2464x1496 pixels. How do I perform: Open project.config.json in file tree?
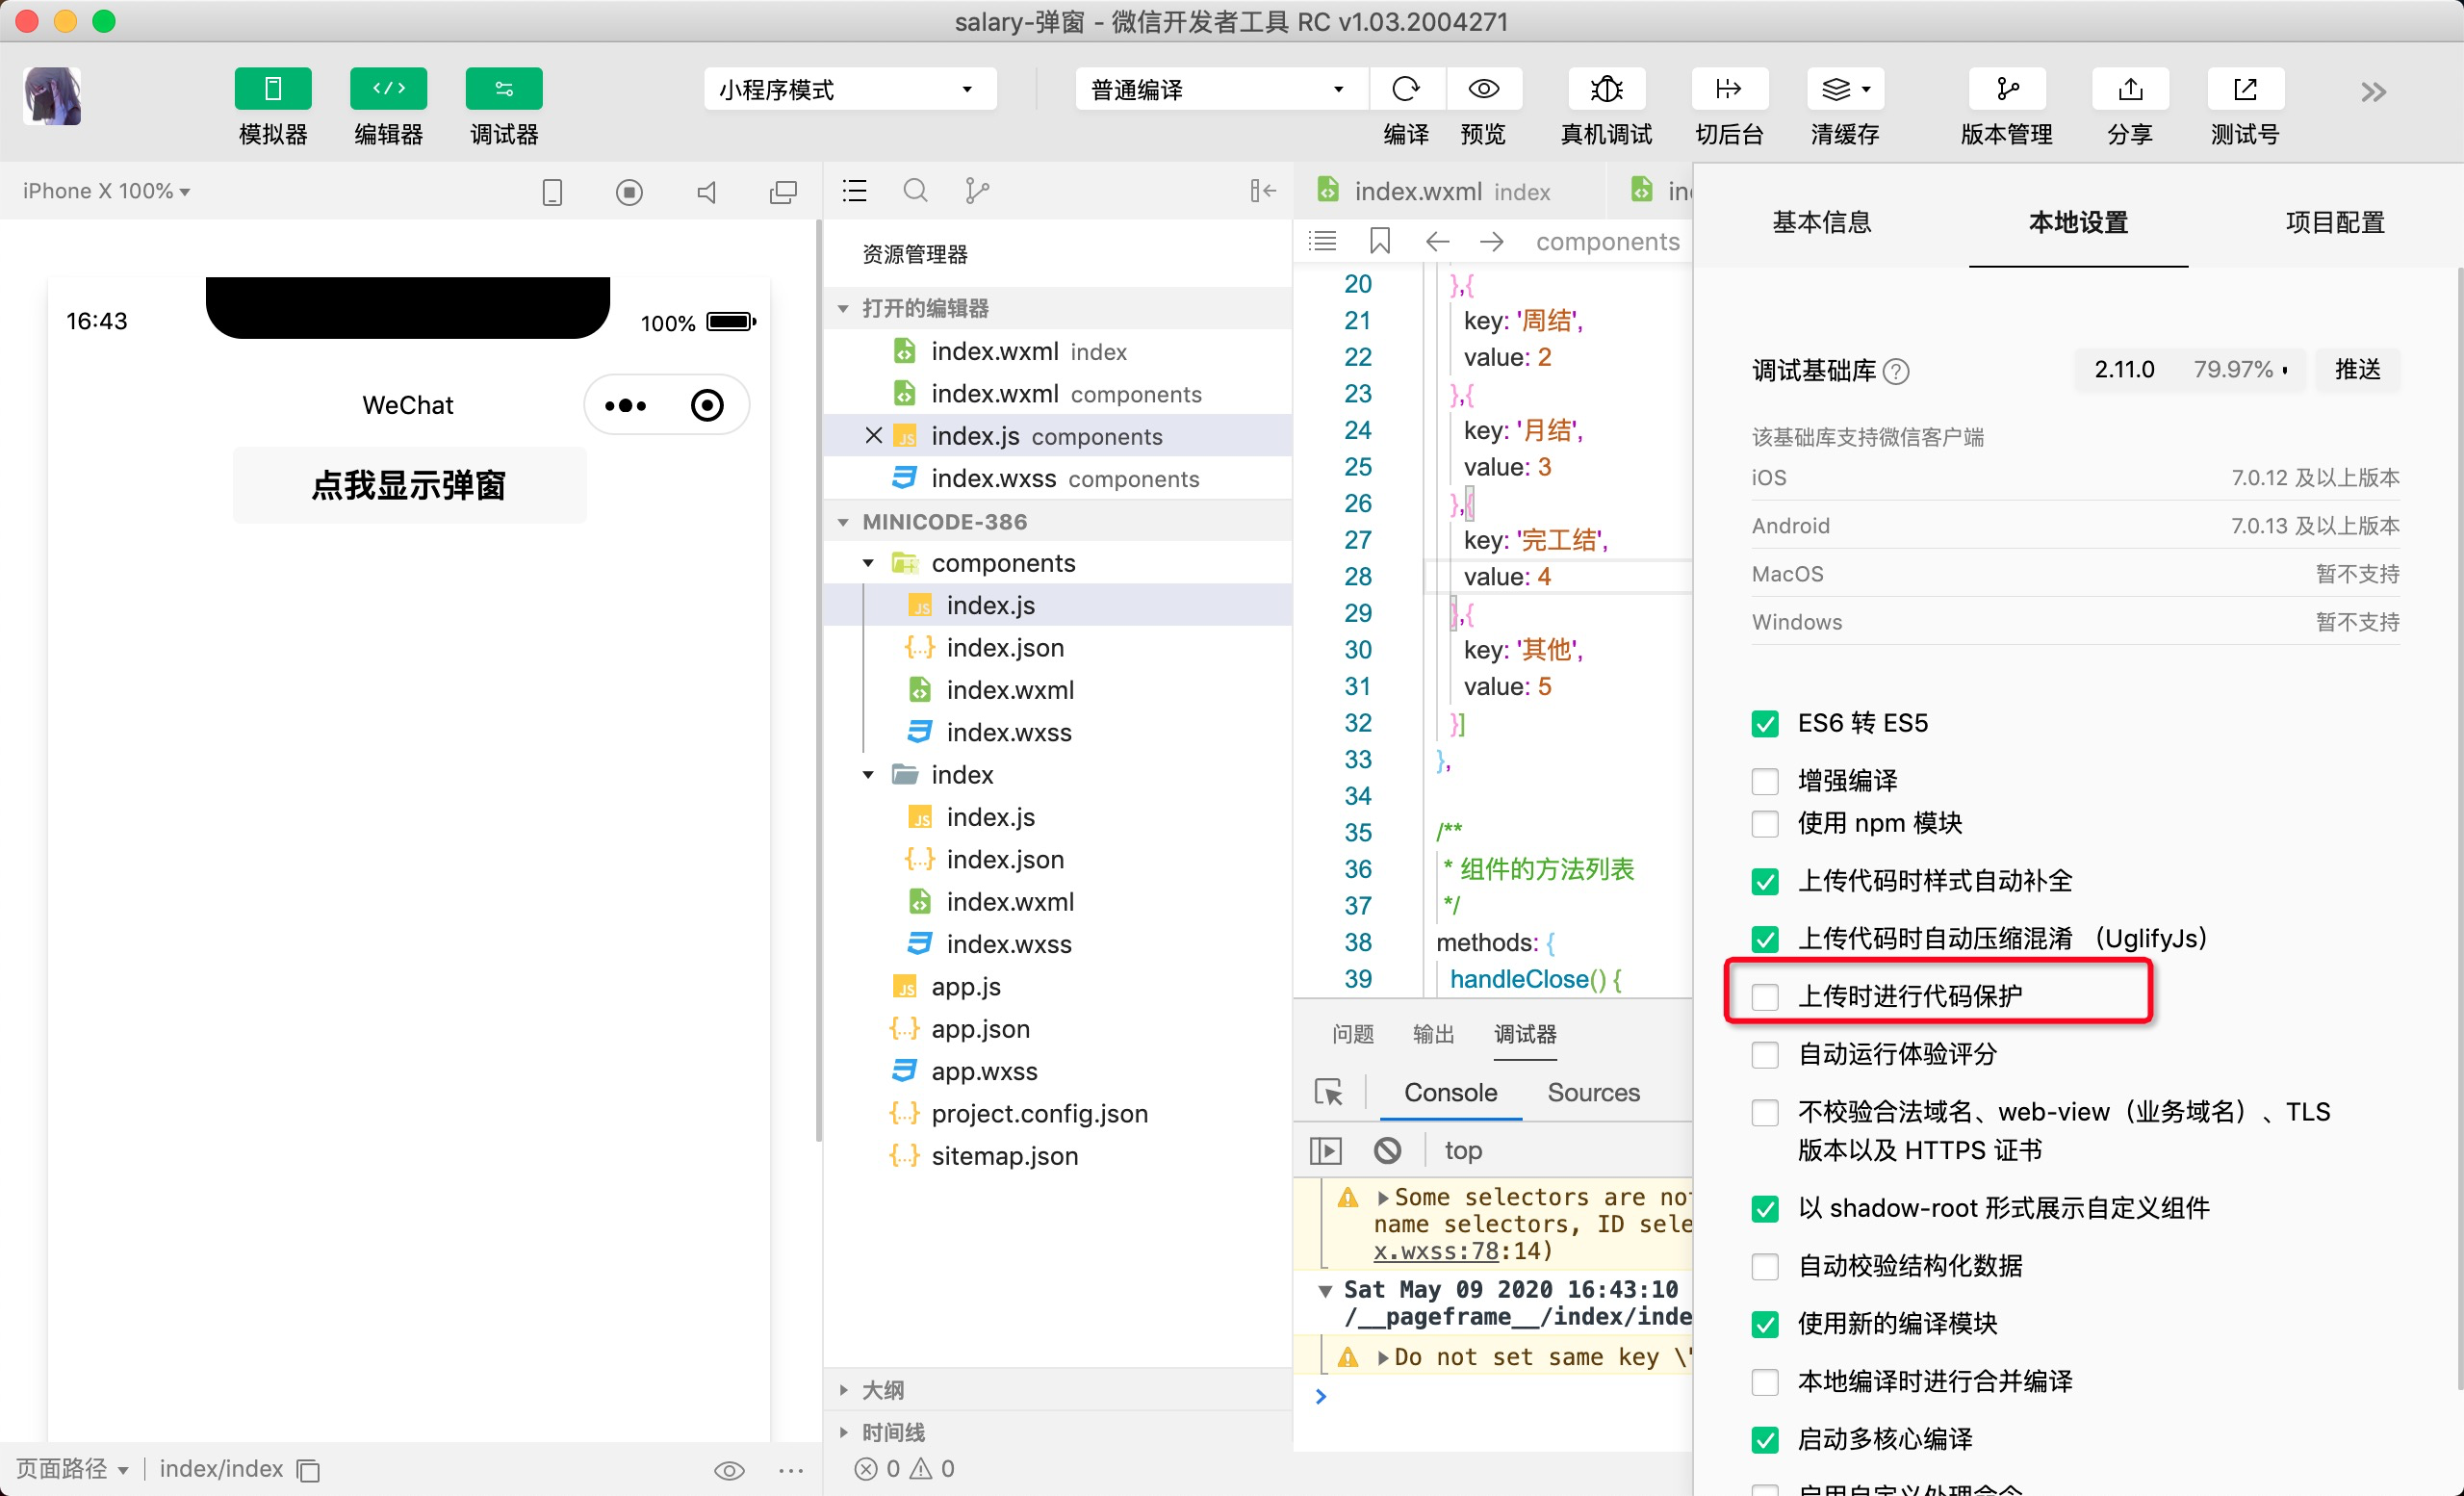tap(1039, 1113)
